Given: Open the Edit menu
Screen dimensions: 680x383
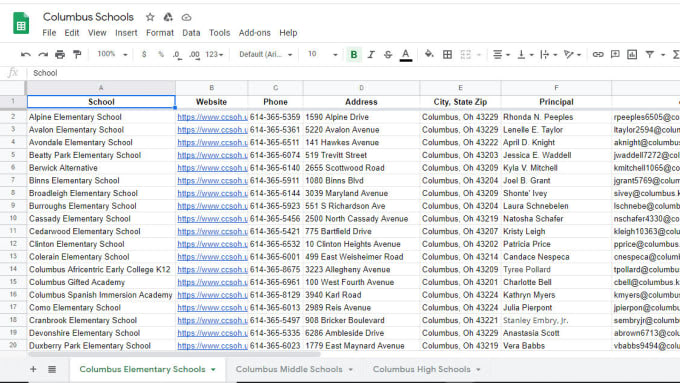Looking at the screenshot, I should [x=72, y=33].
